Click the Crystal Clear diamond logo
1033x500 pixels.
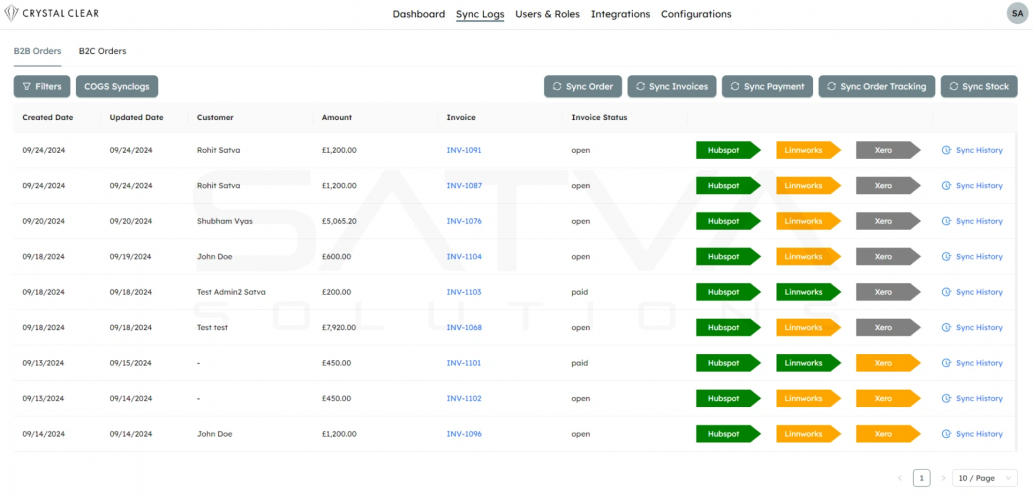(11, 13)
